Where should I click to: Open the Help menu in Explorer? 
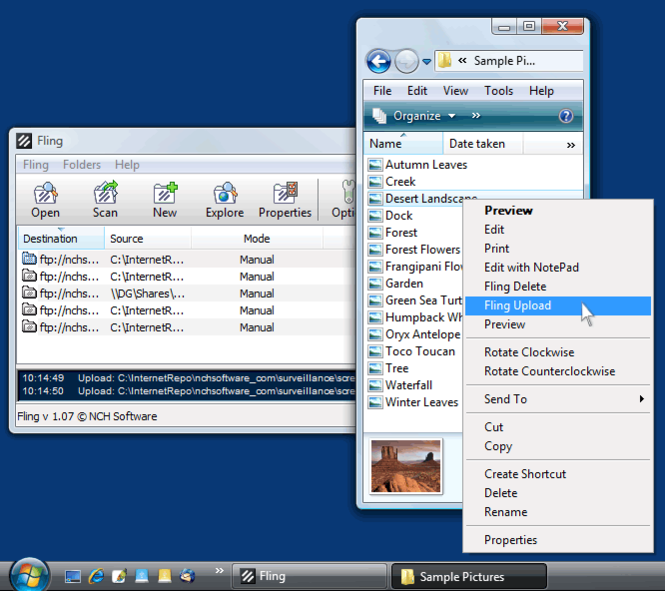click(541, 91)
